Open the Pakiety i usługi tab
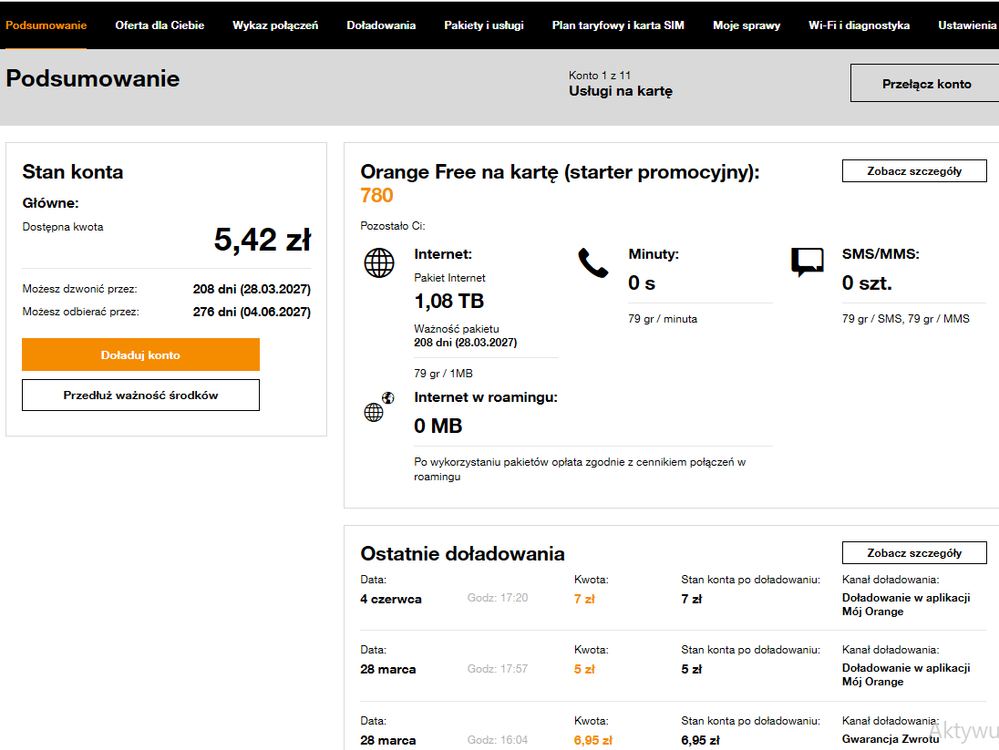This screenshot has height=750, width=999. click(x=484, y=25)
